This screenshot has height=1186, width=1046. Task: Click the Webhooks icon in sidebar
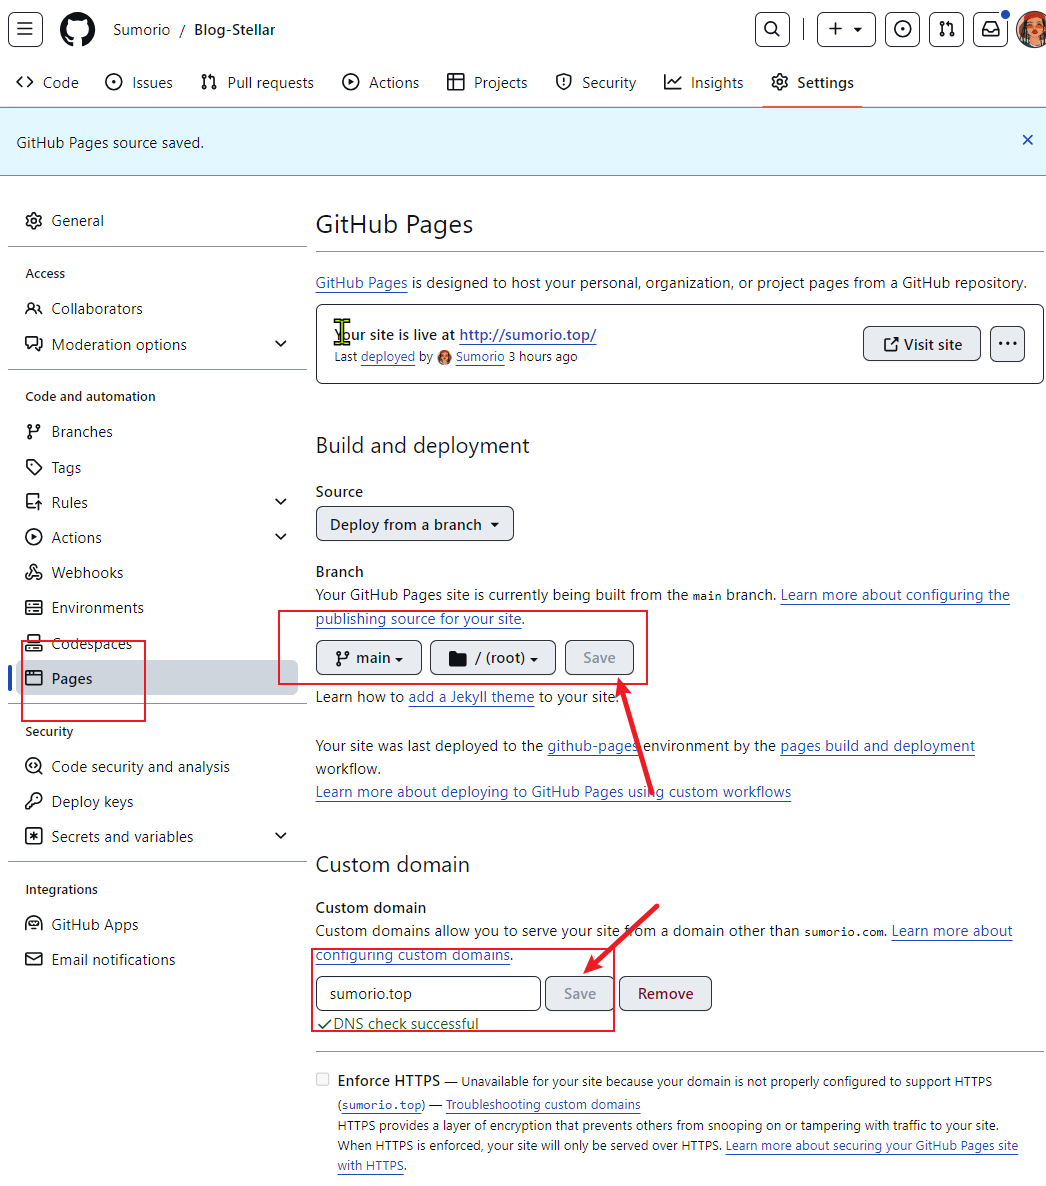[x=33, y=573]
